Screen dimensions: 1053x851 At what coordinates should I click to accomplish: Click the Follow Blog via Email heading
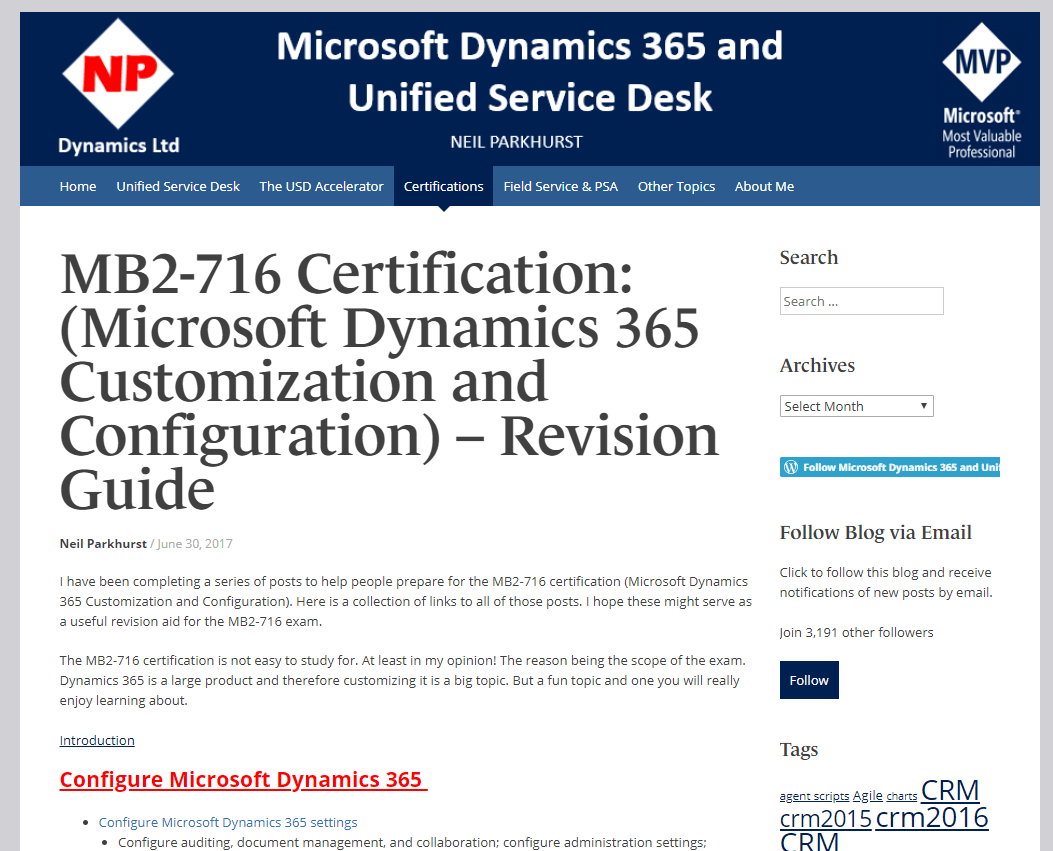tap(876, 532)
